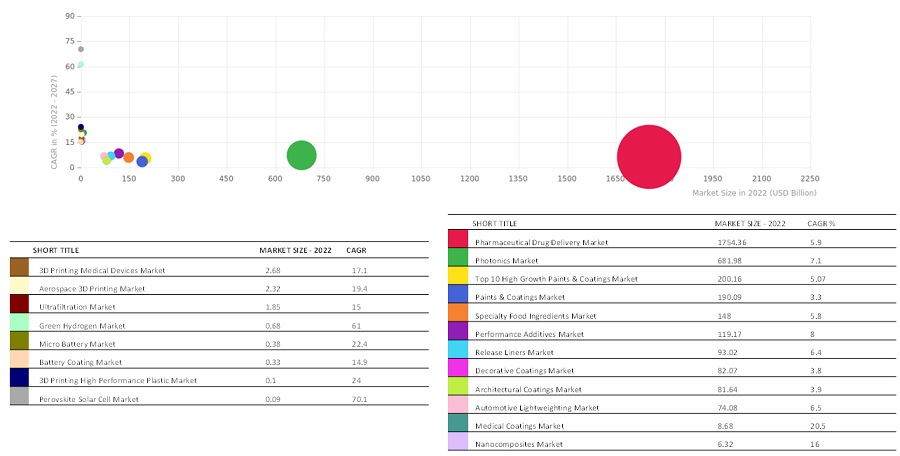Click the orange Specialty Food Ingredients swatch
Image resolution: width=900 pixels, height=456 pixels.
[459, 315]
